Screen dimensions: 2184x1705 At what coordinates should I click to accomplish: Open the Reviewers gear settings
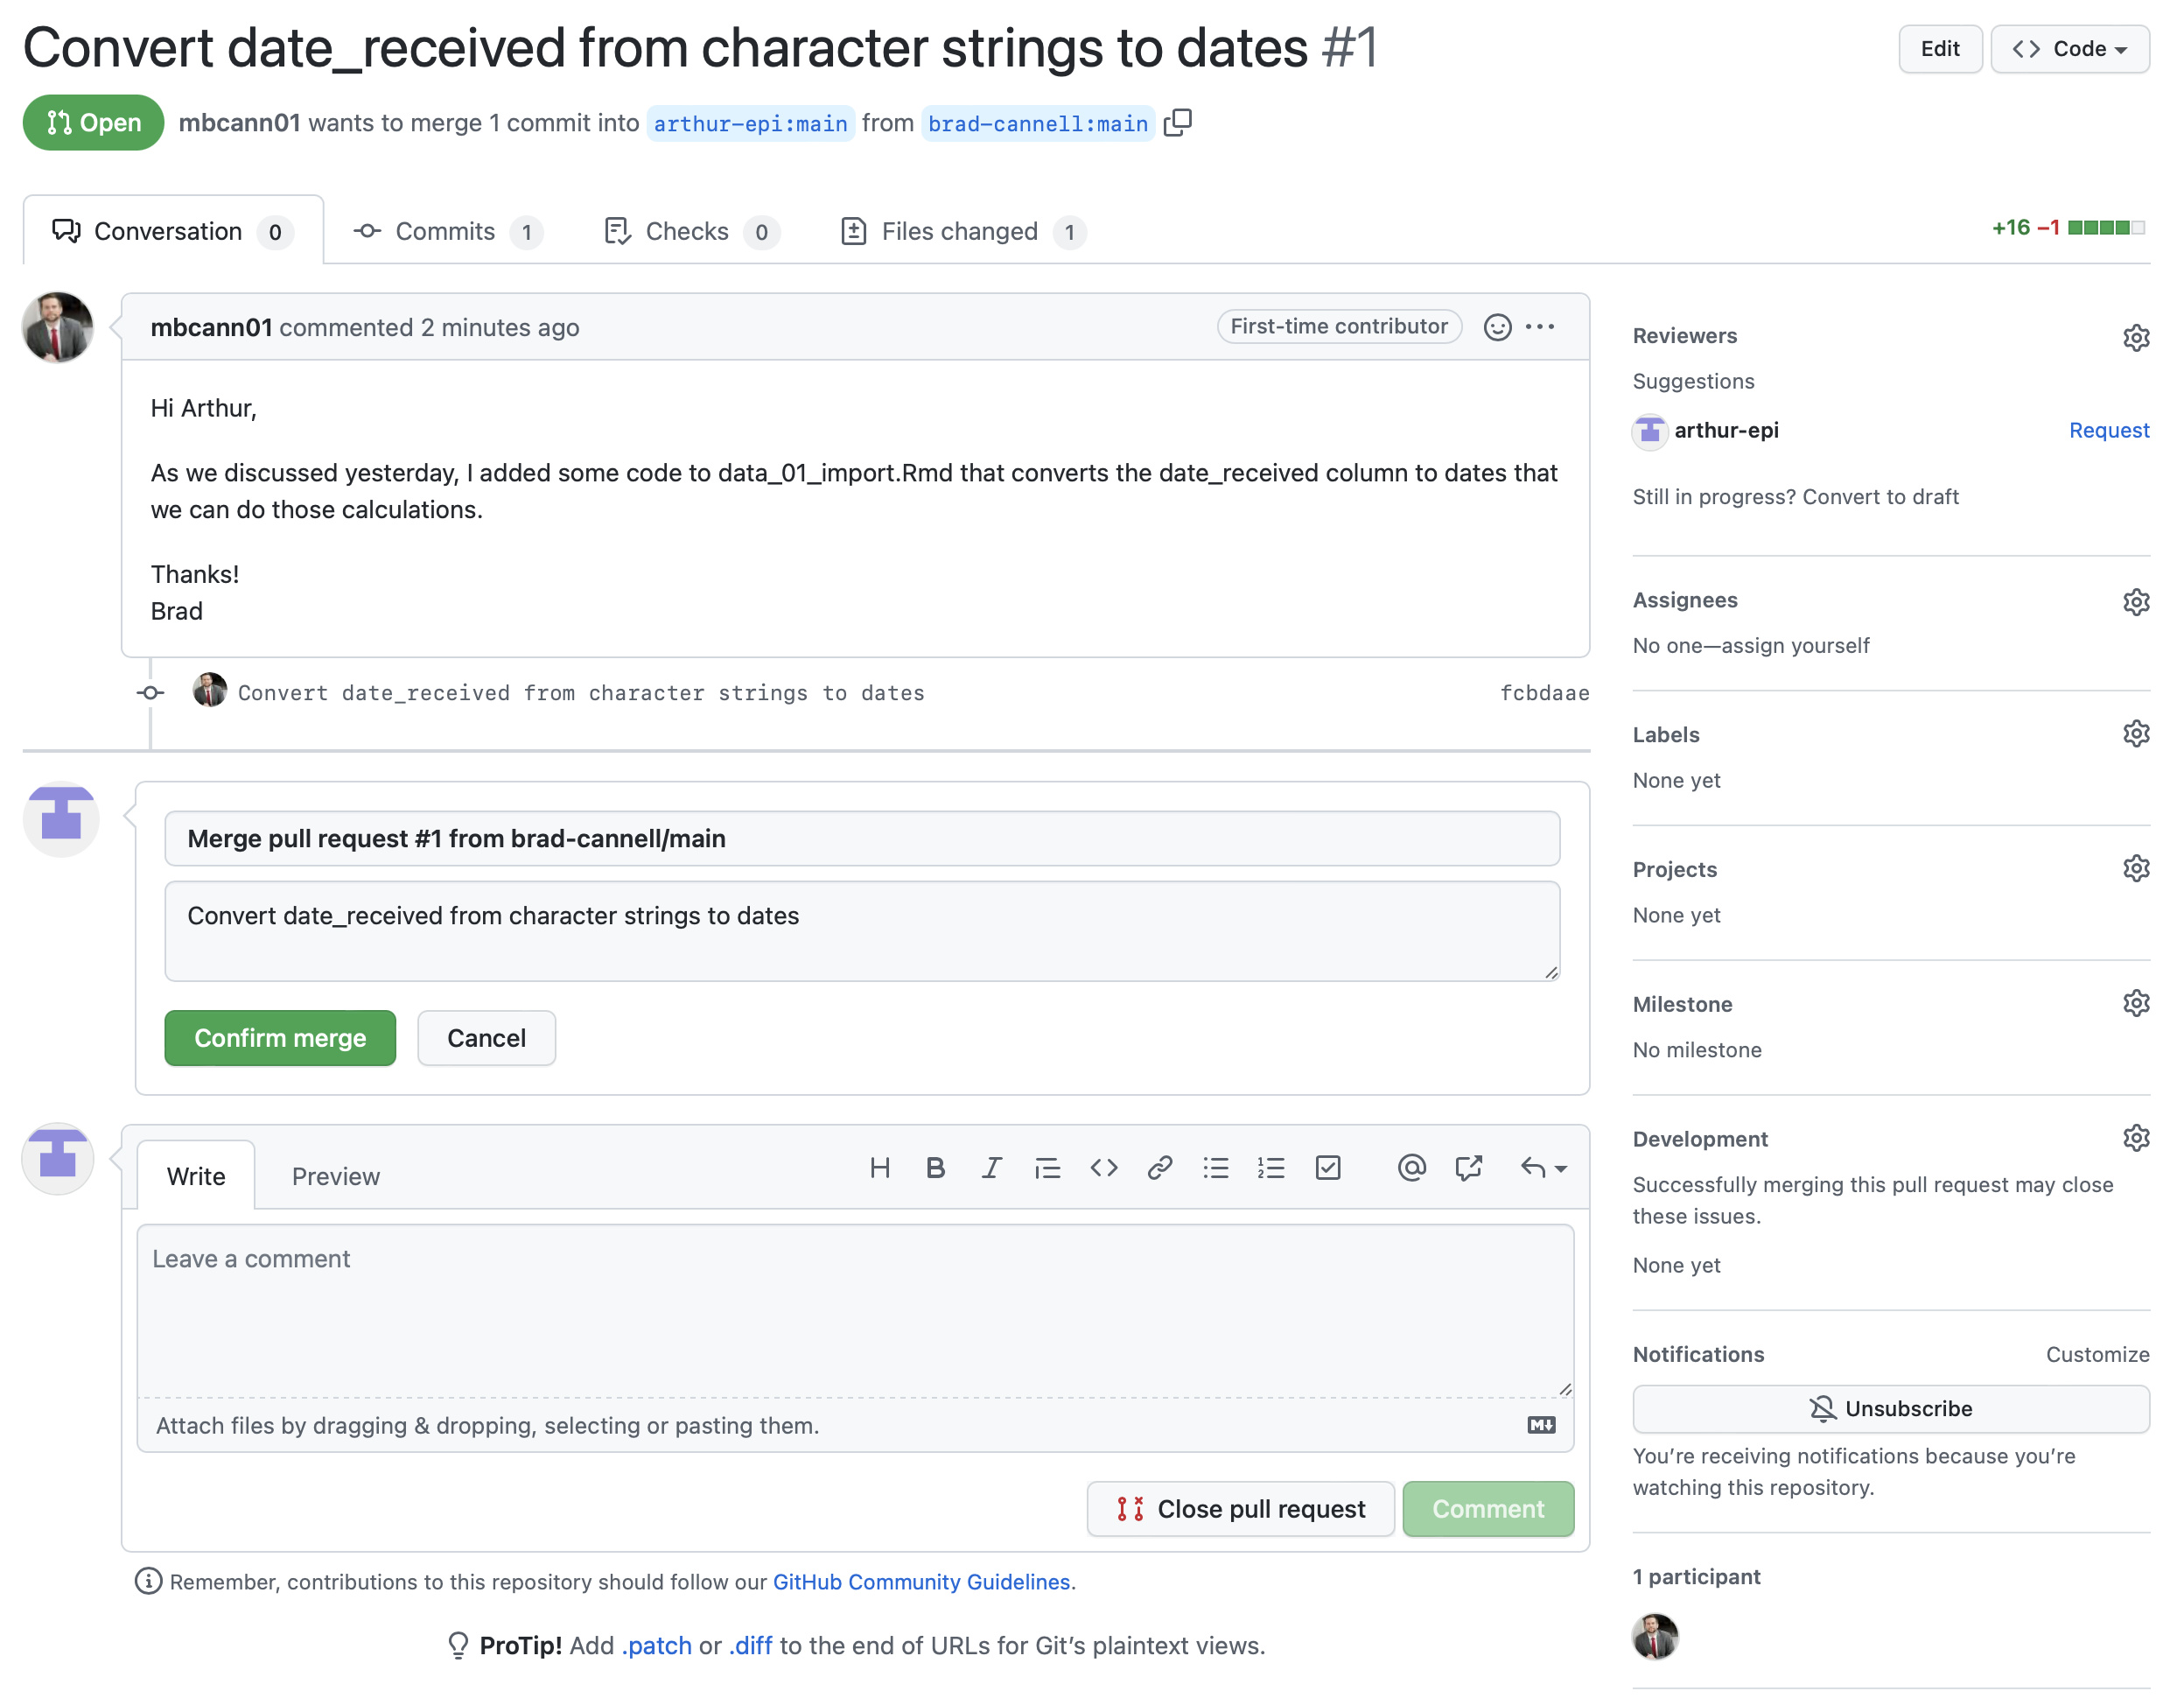[2136, 337]
